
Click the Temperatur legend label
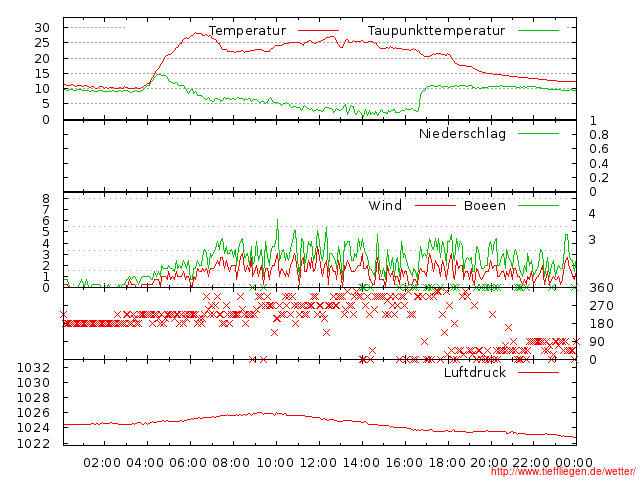click(x=247, y=31)
